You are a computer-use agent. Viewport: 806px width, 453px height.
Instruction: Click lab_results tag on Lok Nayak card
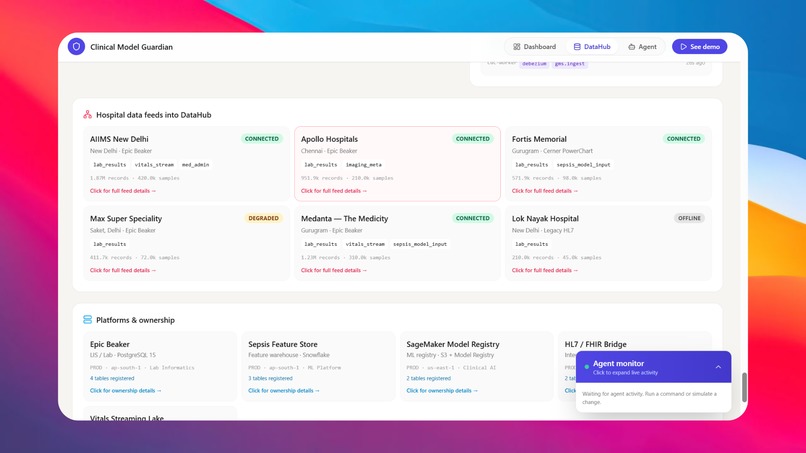pyautogui.click(x=532, y=244)
